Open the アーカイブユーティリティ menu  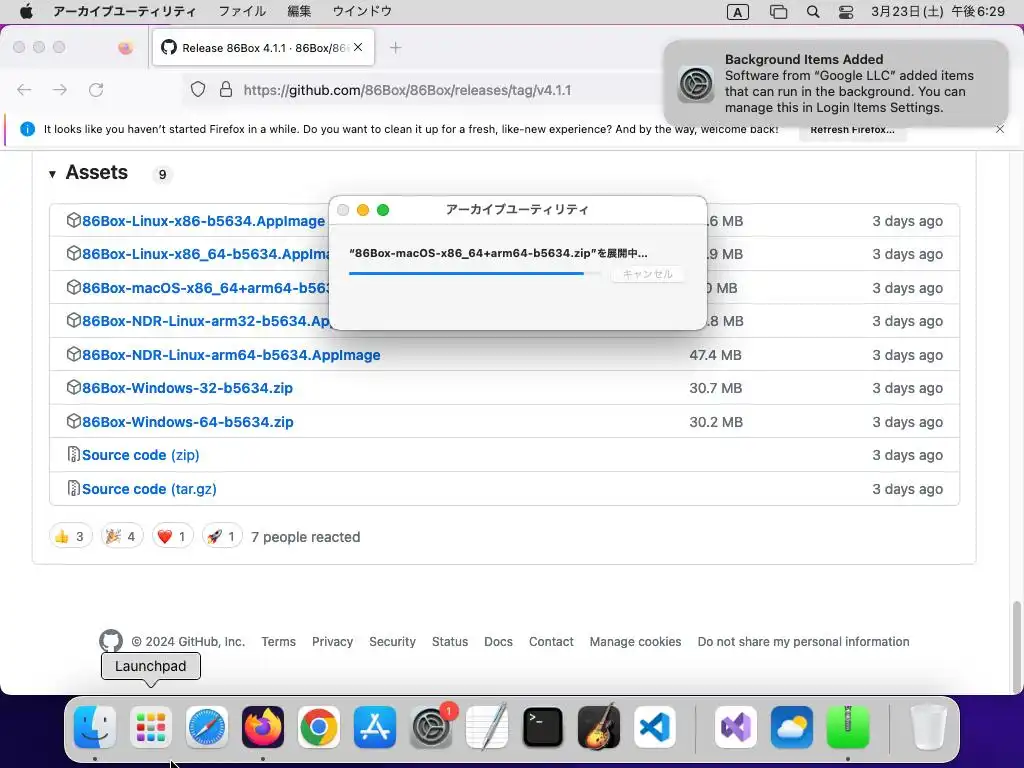coord(124,11)
